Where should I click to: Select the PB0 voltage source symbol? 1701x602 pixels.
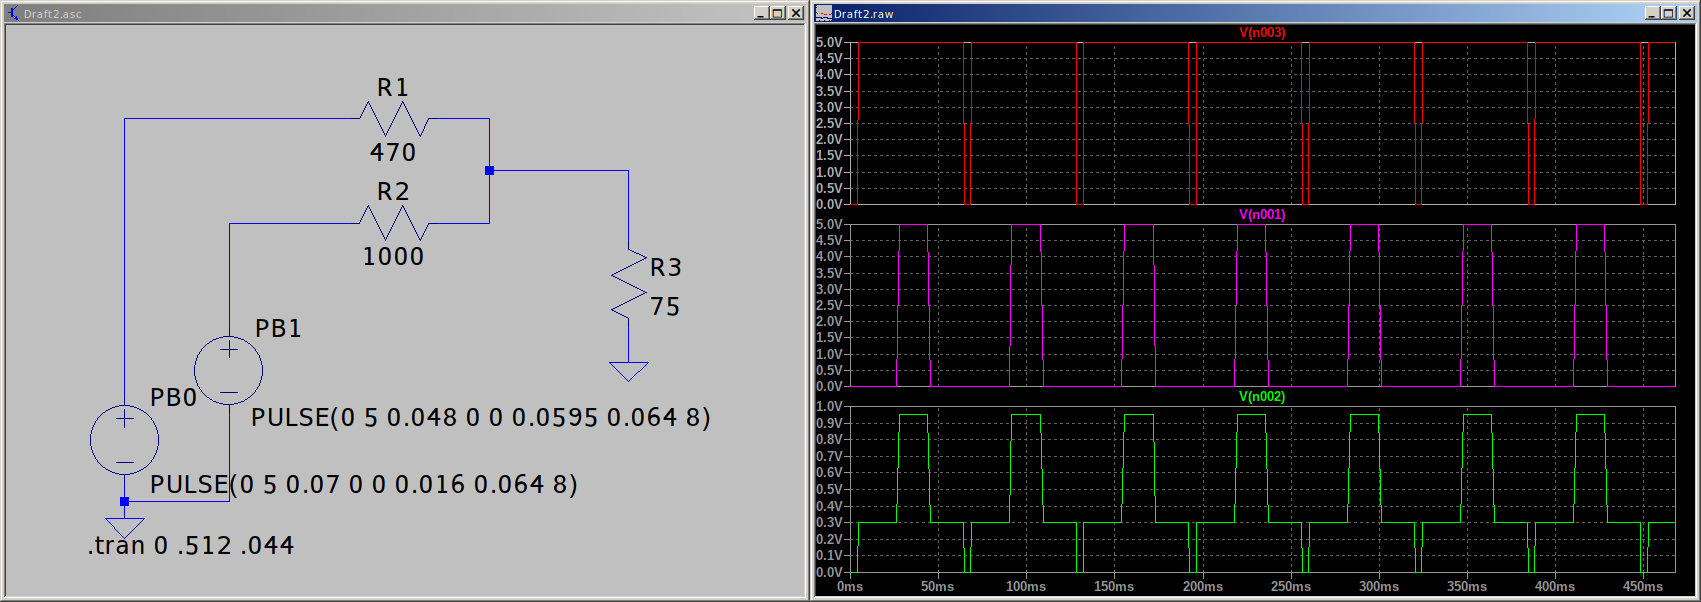[124, 439]
